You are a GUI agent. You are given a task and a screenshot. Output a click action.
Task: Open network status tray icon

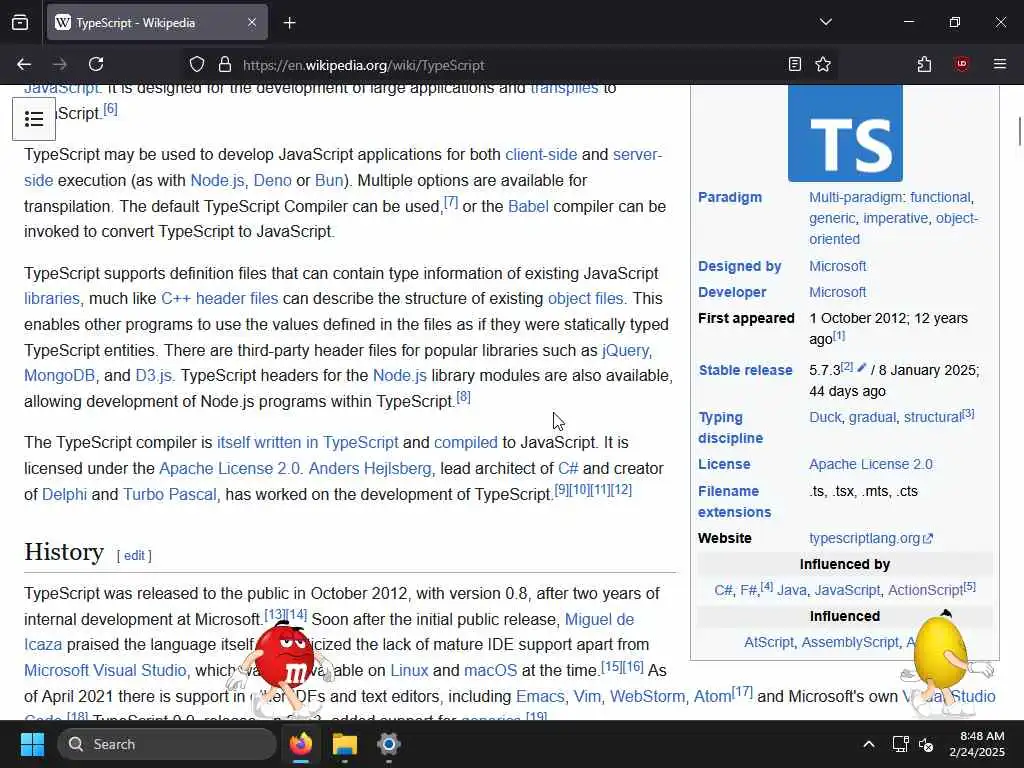click(x=901, y=744)
